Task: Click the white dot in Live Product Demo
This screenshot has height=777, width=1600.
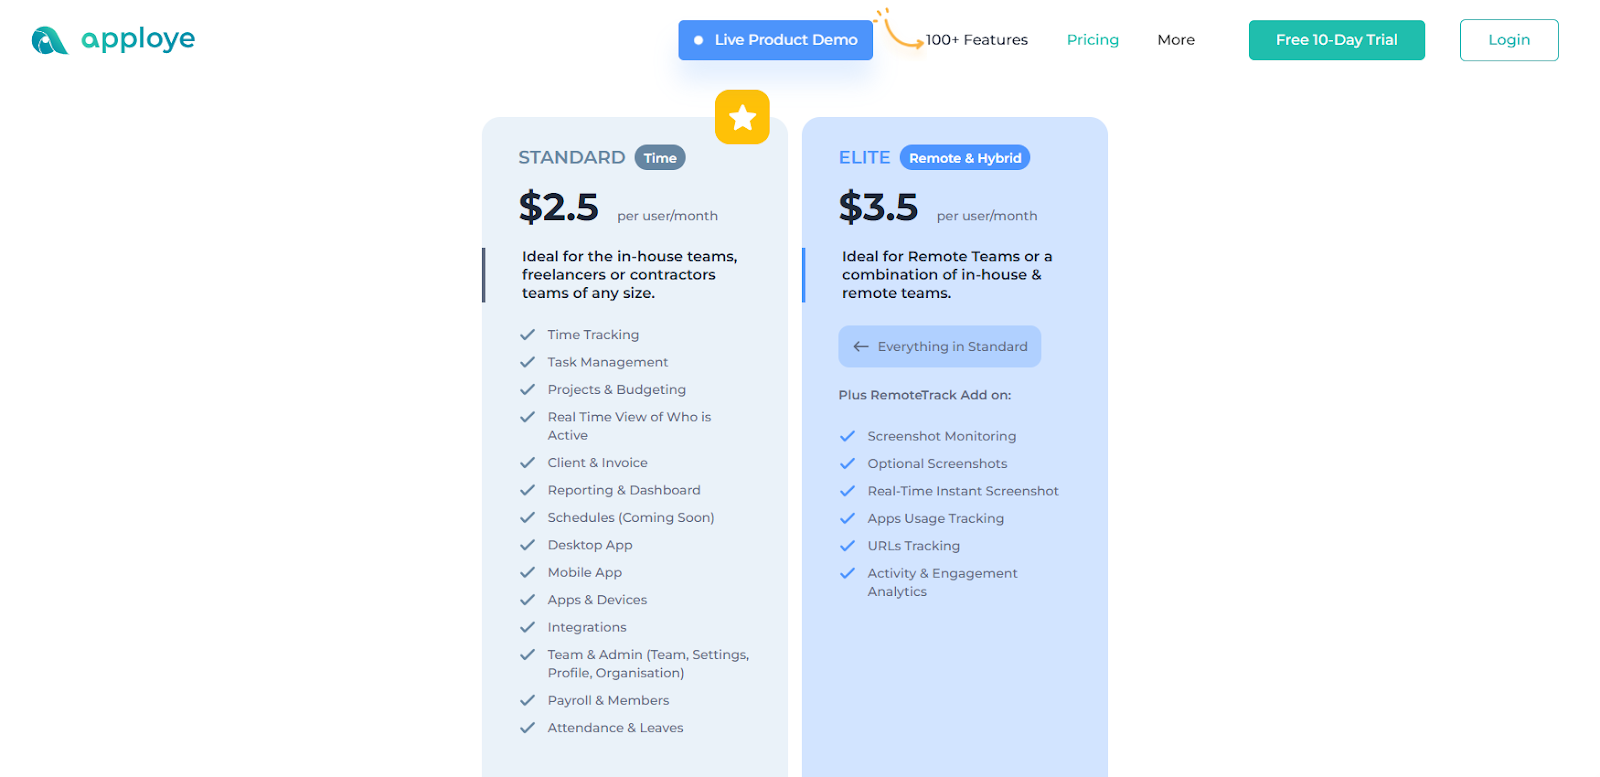Action: (698, 40)
